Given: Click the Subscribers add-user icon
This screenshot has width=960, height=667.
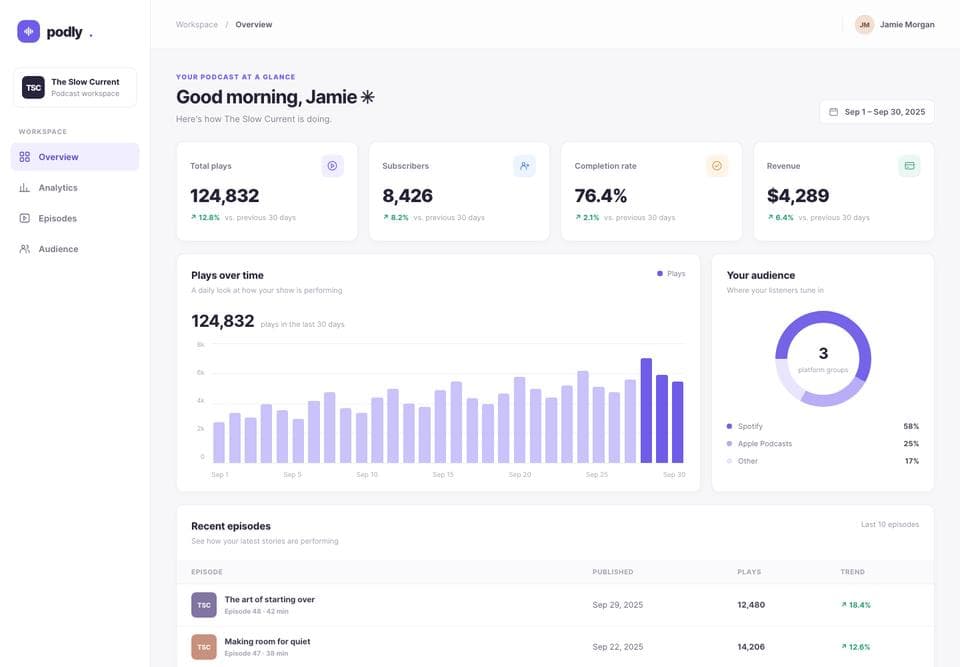Looking at the screenshot, I should (525, 165).
